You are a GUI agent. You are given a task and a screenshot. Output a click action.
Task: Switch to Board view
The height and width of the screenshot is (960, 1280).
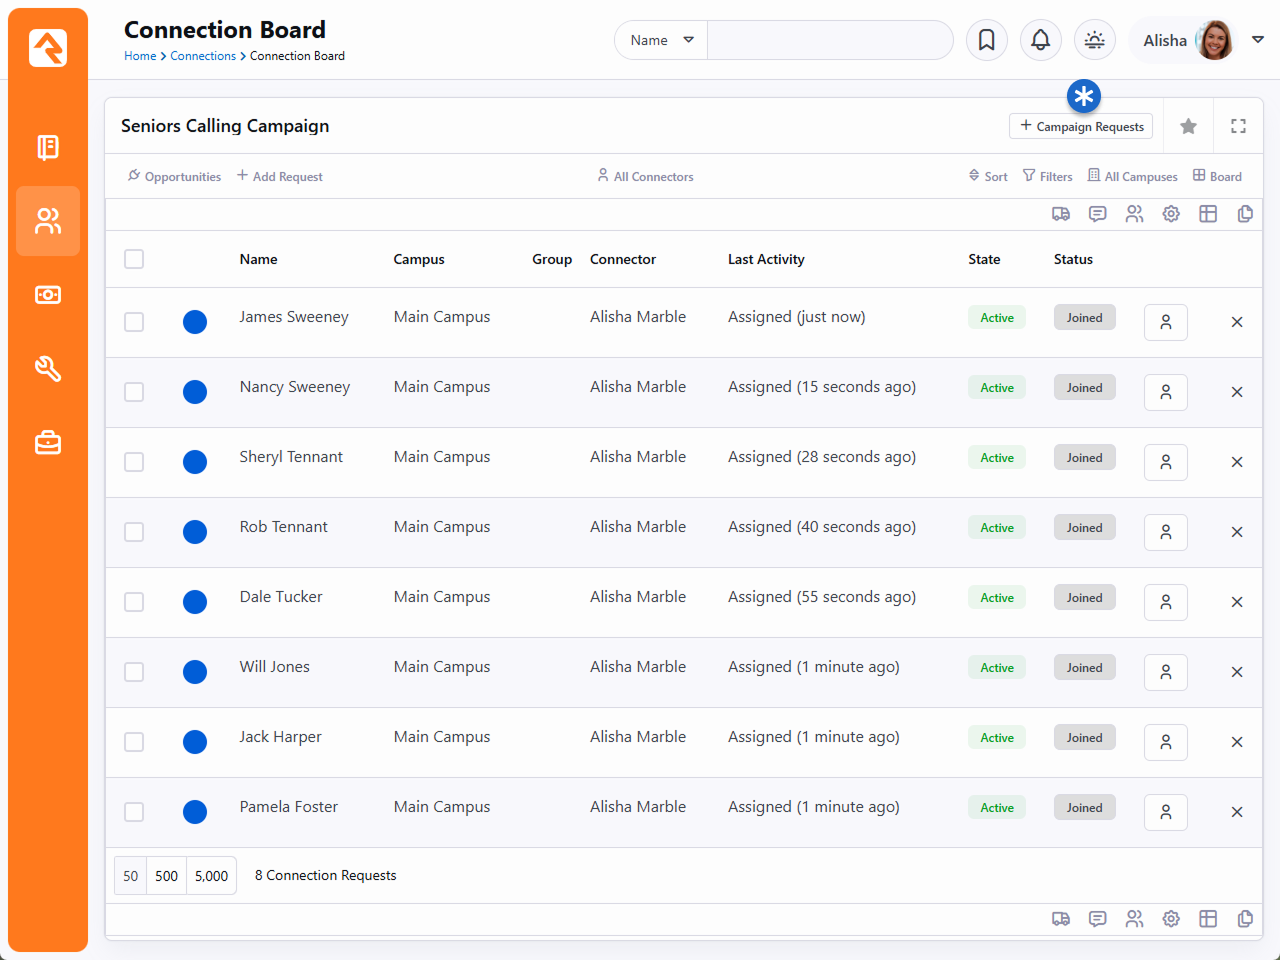point(1217,176)
